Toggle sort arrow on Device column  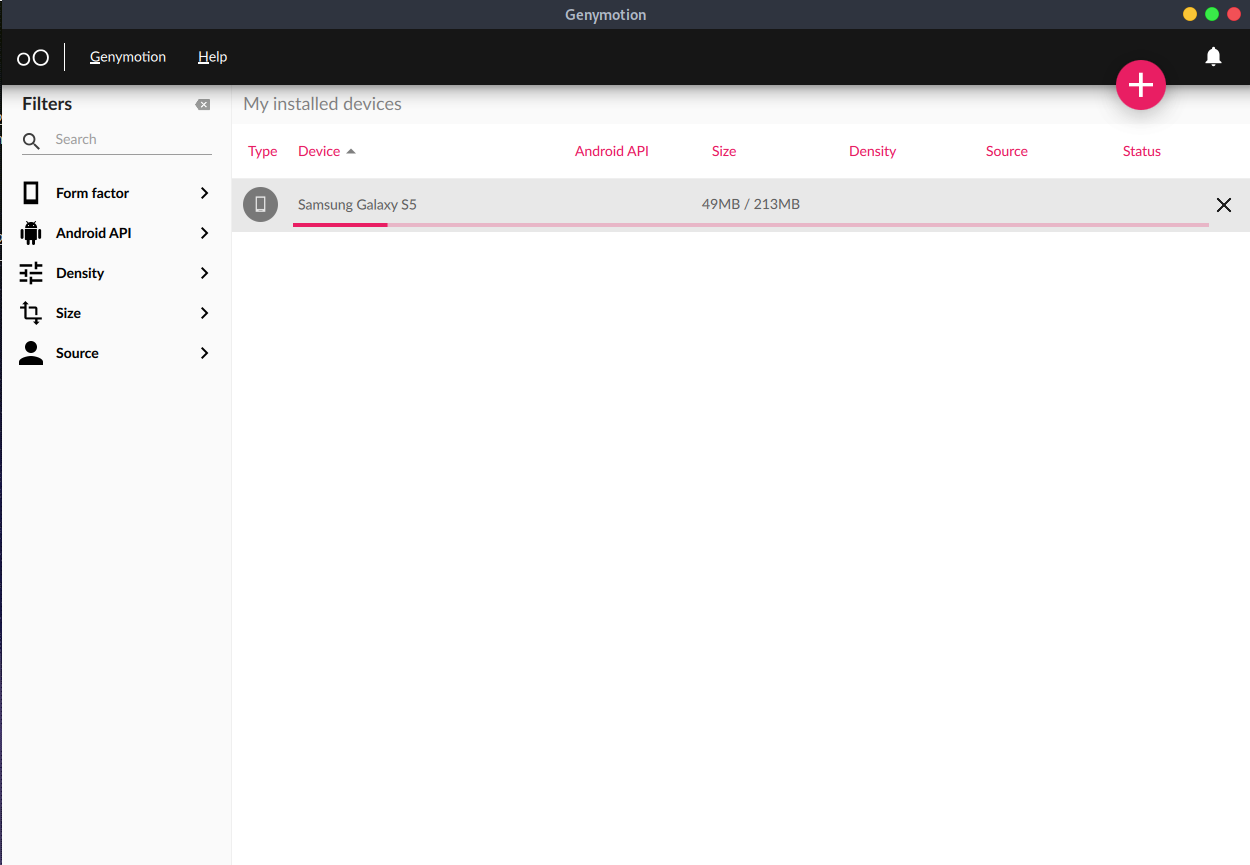351,152
